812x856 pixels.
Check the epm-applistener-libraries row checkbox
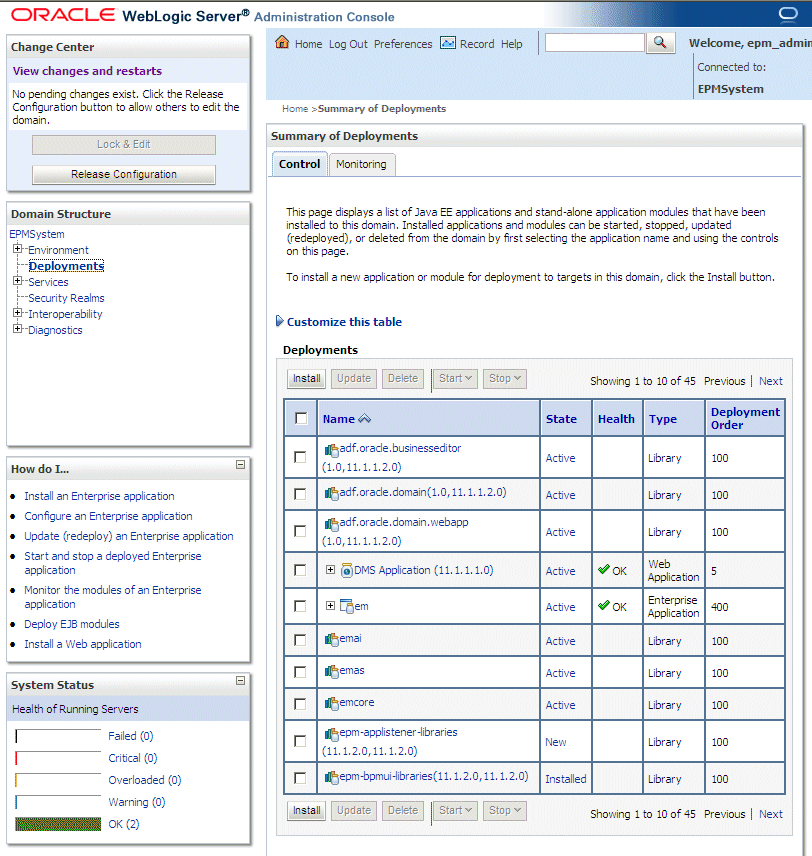[300, 741]
